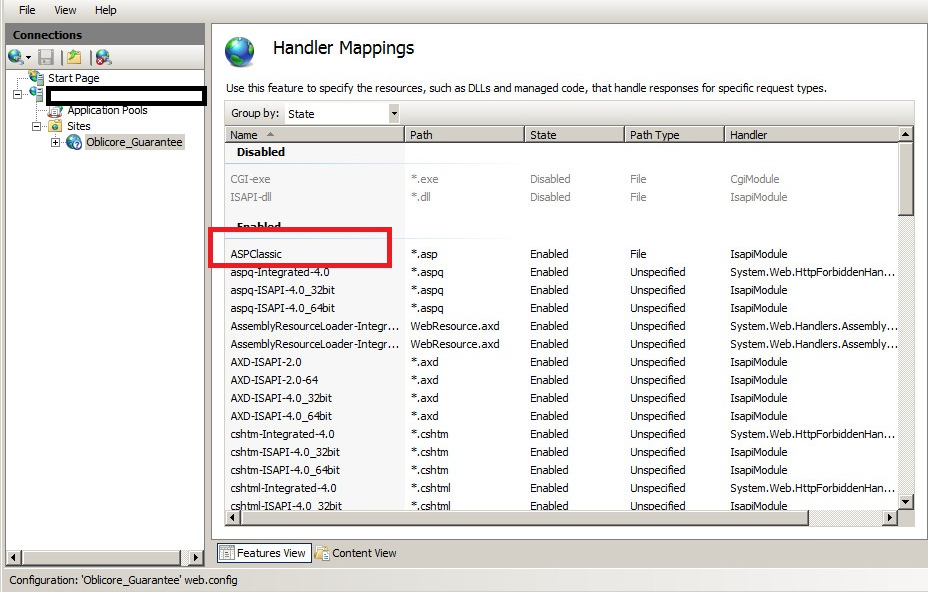Sort by the Handler column header
The width and height of the screenshot is (928, 592).
(811, 135)
